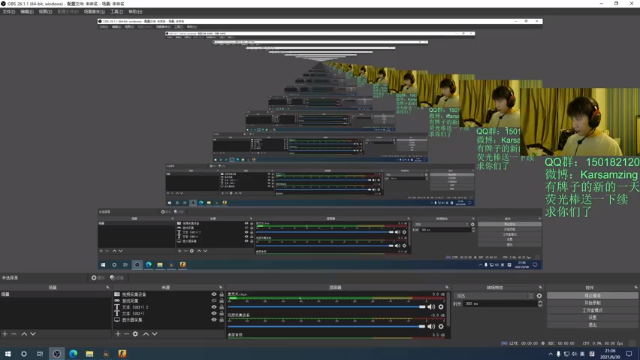Open 设置 from the Controls panel
The image size is (640, 360).
592,318
